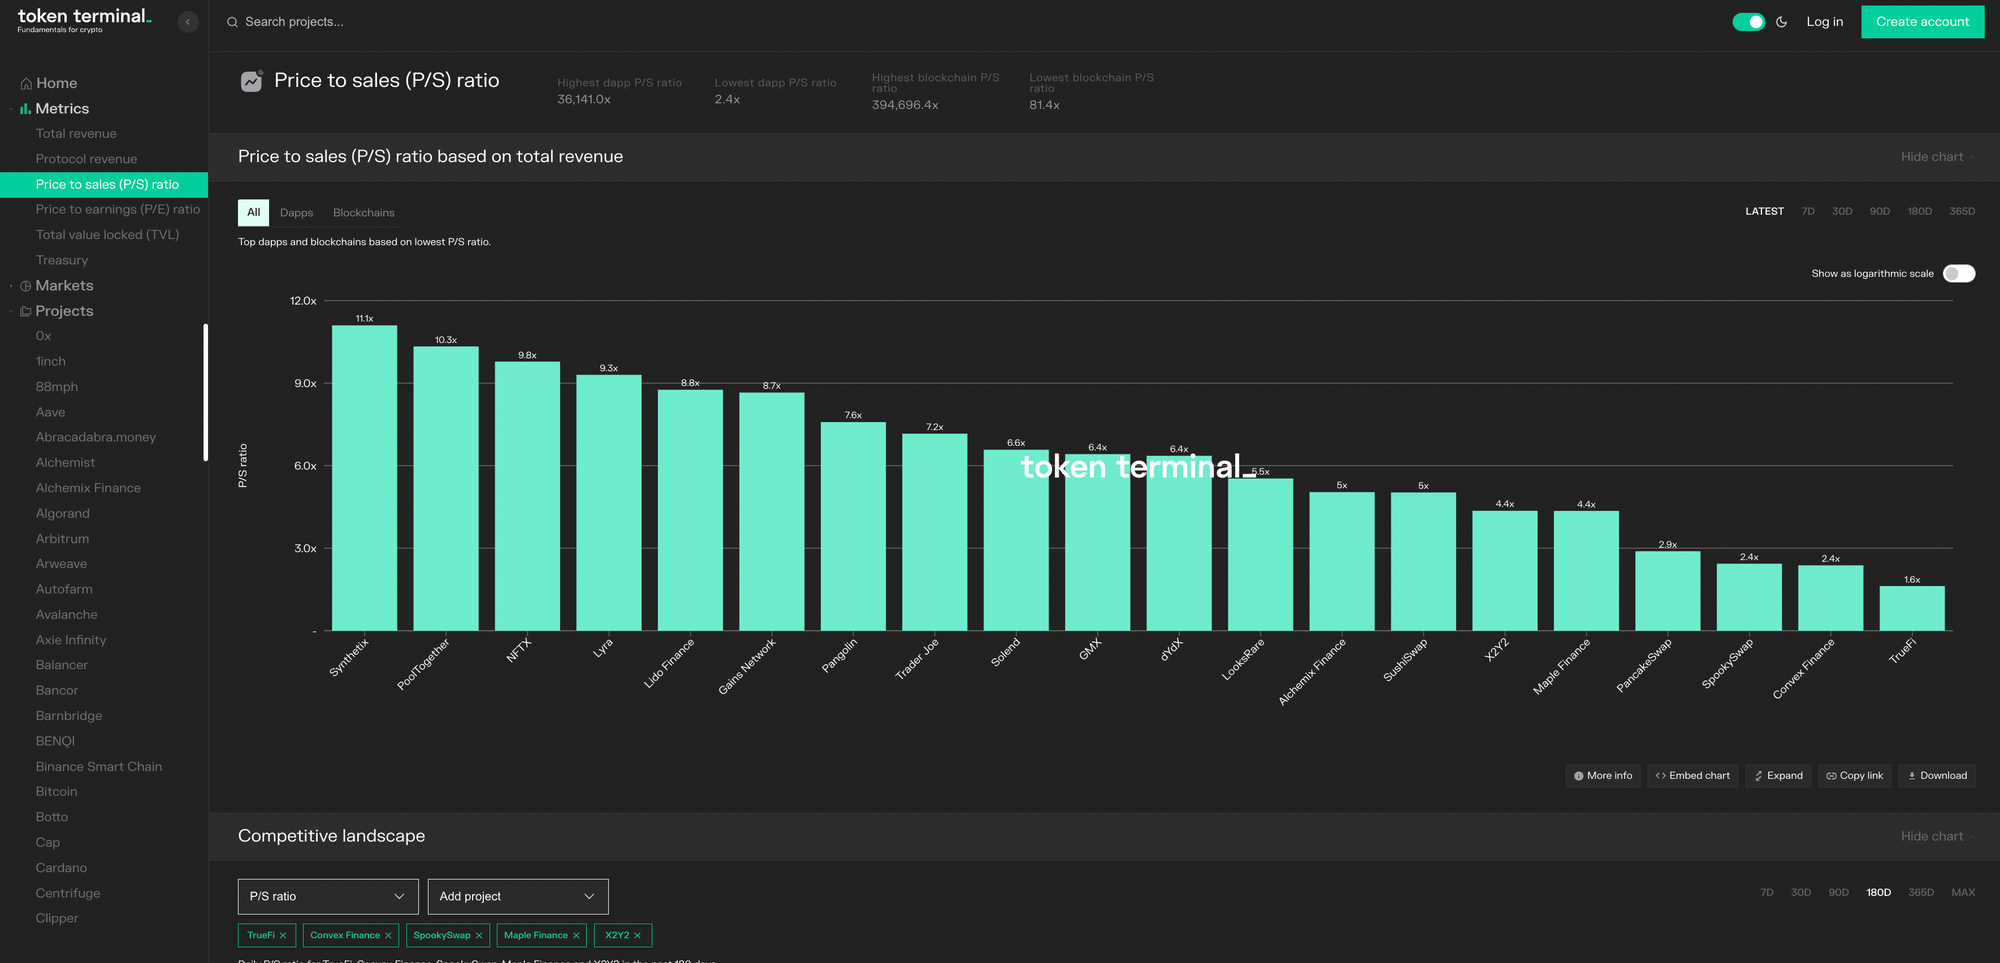Remove SpookySwap tag with X
2000x963 pixels.
tap(479, 936)
